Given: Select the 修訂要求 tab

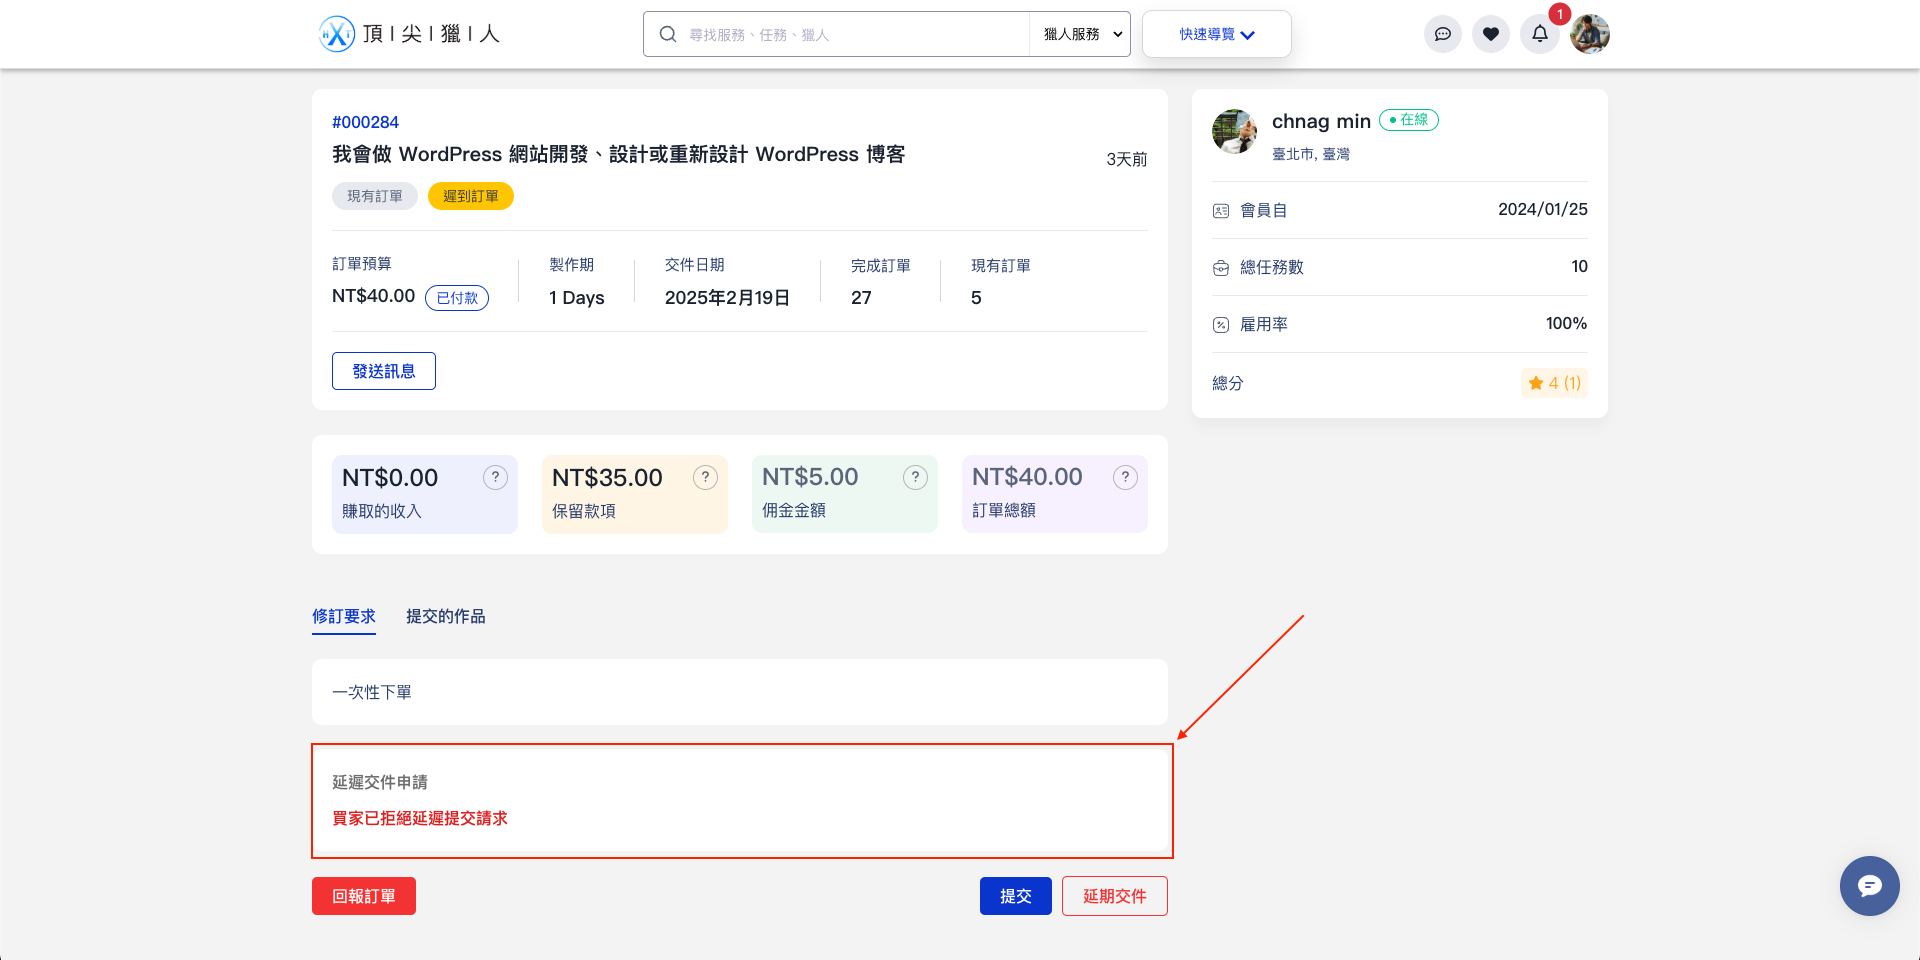Looking at the screenshot, I should pyautogui.click(x=343, y=616).
